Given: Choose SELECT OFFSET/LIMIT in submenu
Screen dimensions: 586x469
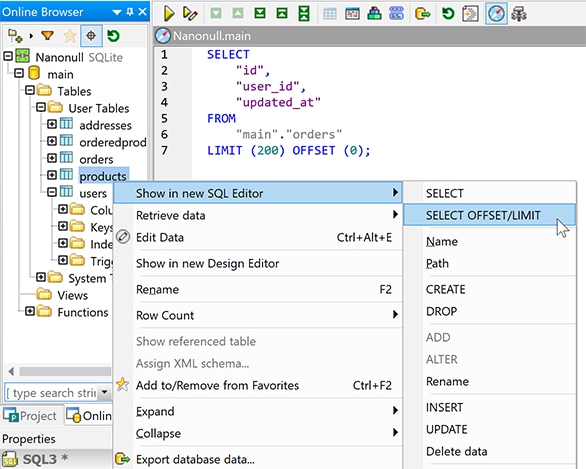Looking at the screenshot, I should point(490,215).
